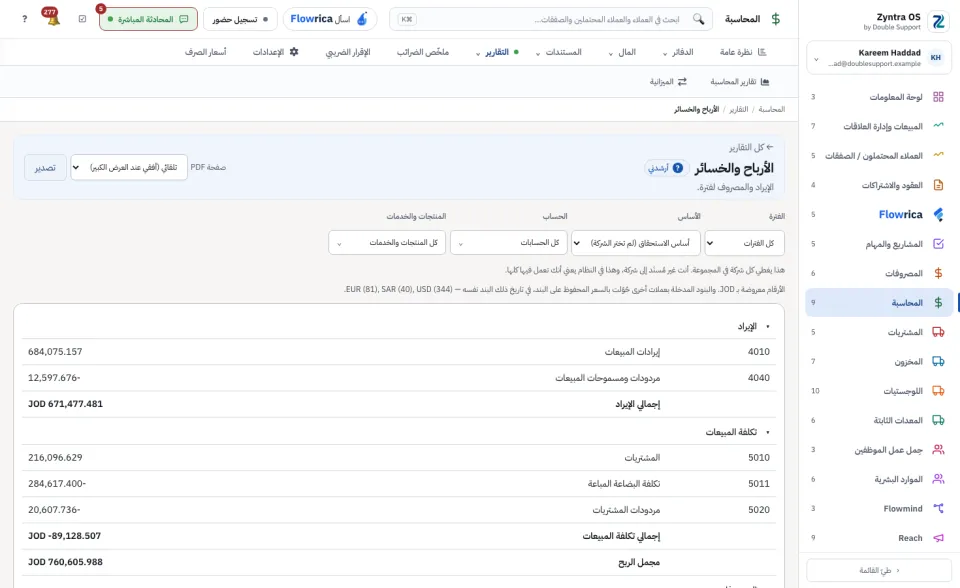
Task: Click the المحاسبة breadcrumb link
Action: [x=771, y=109]
